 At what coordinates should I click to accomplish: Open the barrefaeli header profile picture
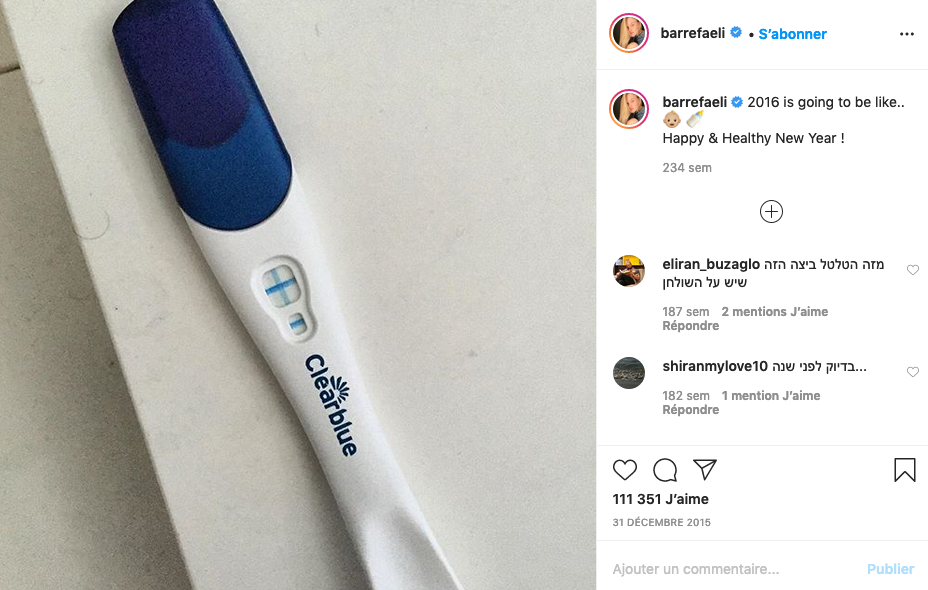629,33
